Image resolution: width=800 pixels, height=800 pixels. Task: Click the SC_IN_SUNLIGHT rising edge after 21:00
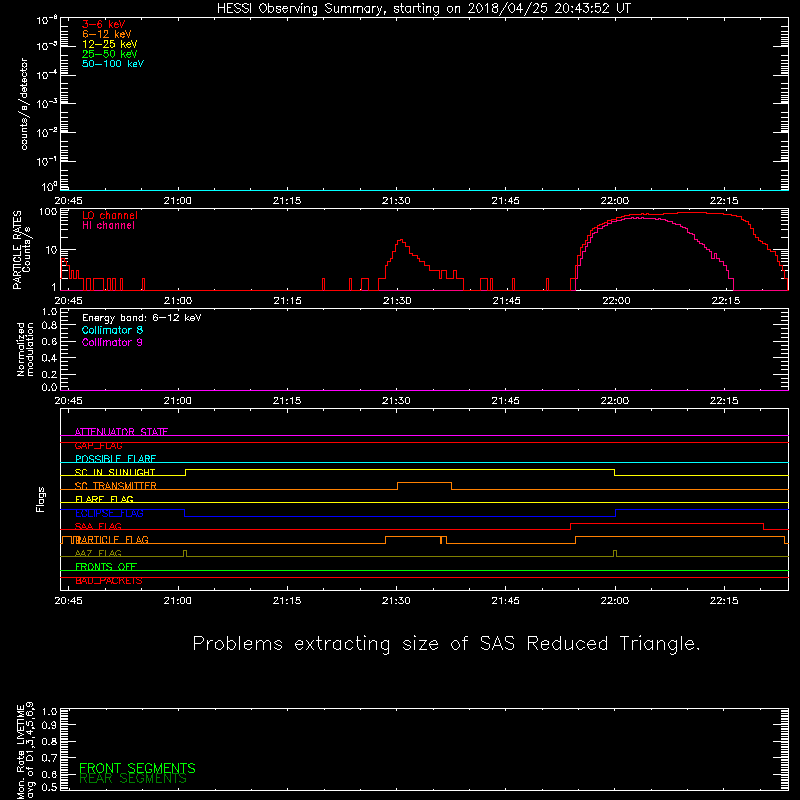point(185,472)
